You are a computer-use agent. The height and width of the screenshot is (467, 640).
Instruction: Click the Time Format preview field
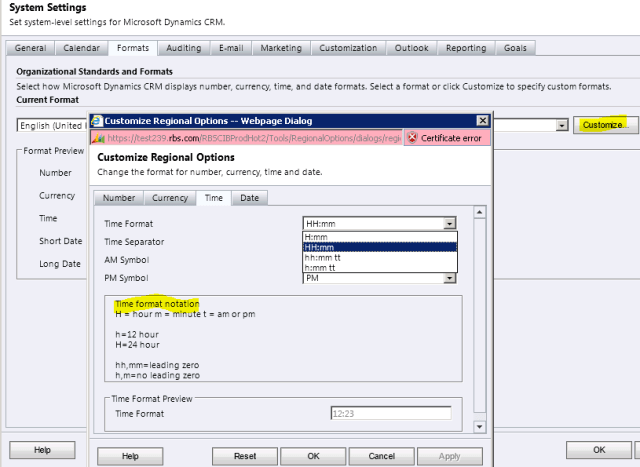[x=390, y=412]
